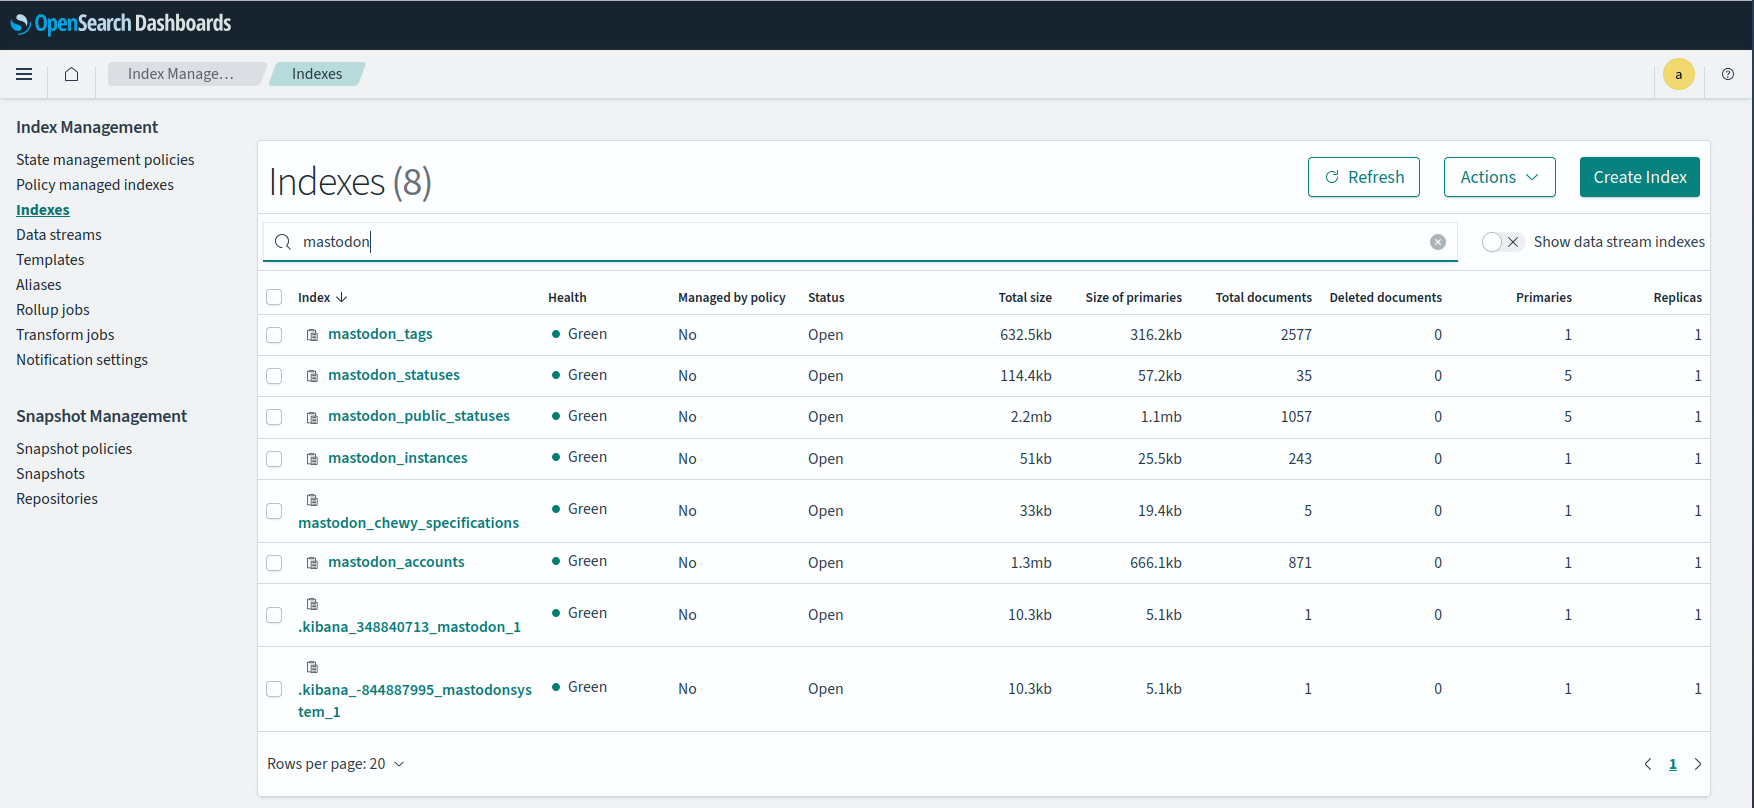Click the OpenSearch Dashboards logo

[x=121, y=23]
